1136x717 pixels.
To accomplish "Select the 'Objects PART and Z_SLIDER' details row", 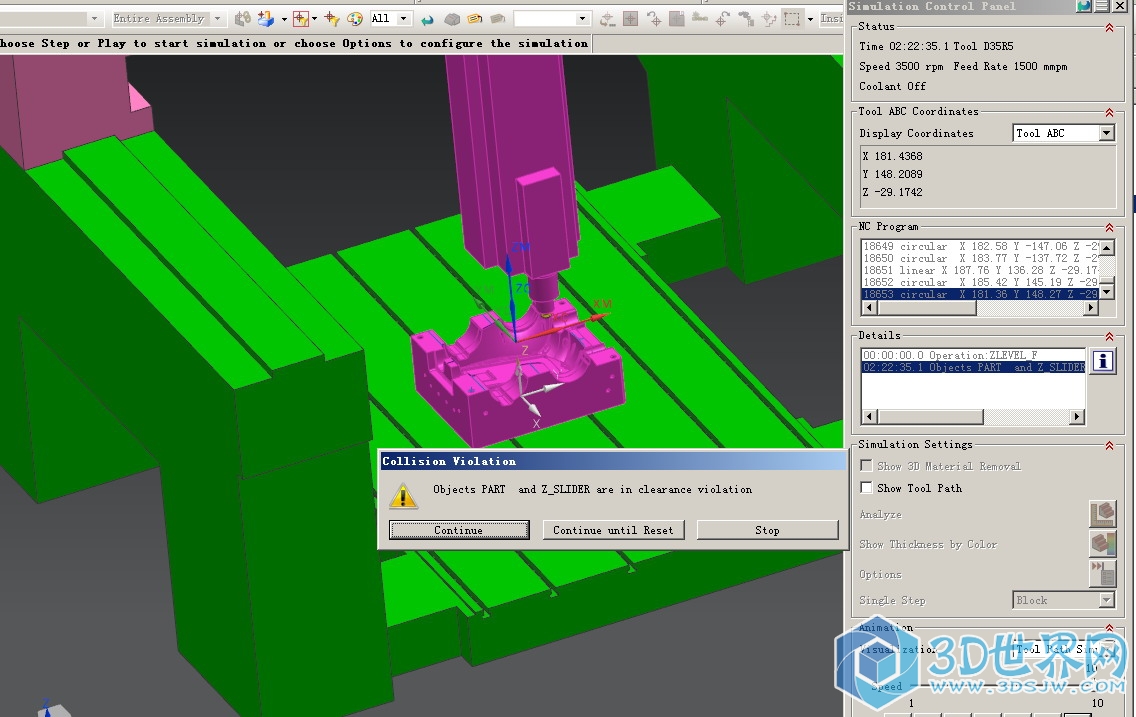I will click(x=973, y=367).
